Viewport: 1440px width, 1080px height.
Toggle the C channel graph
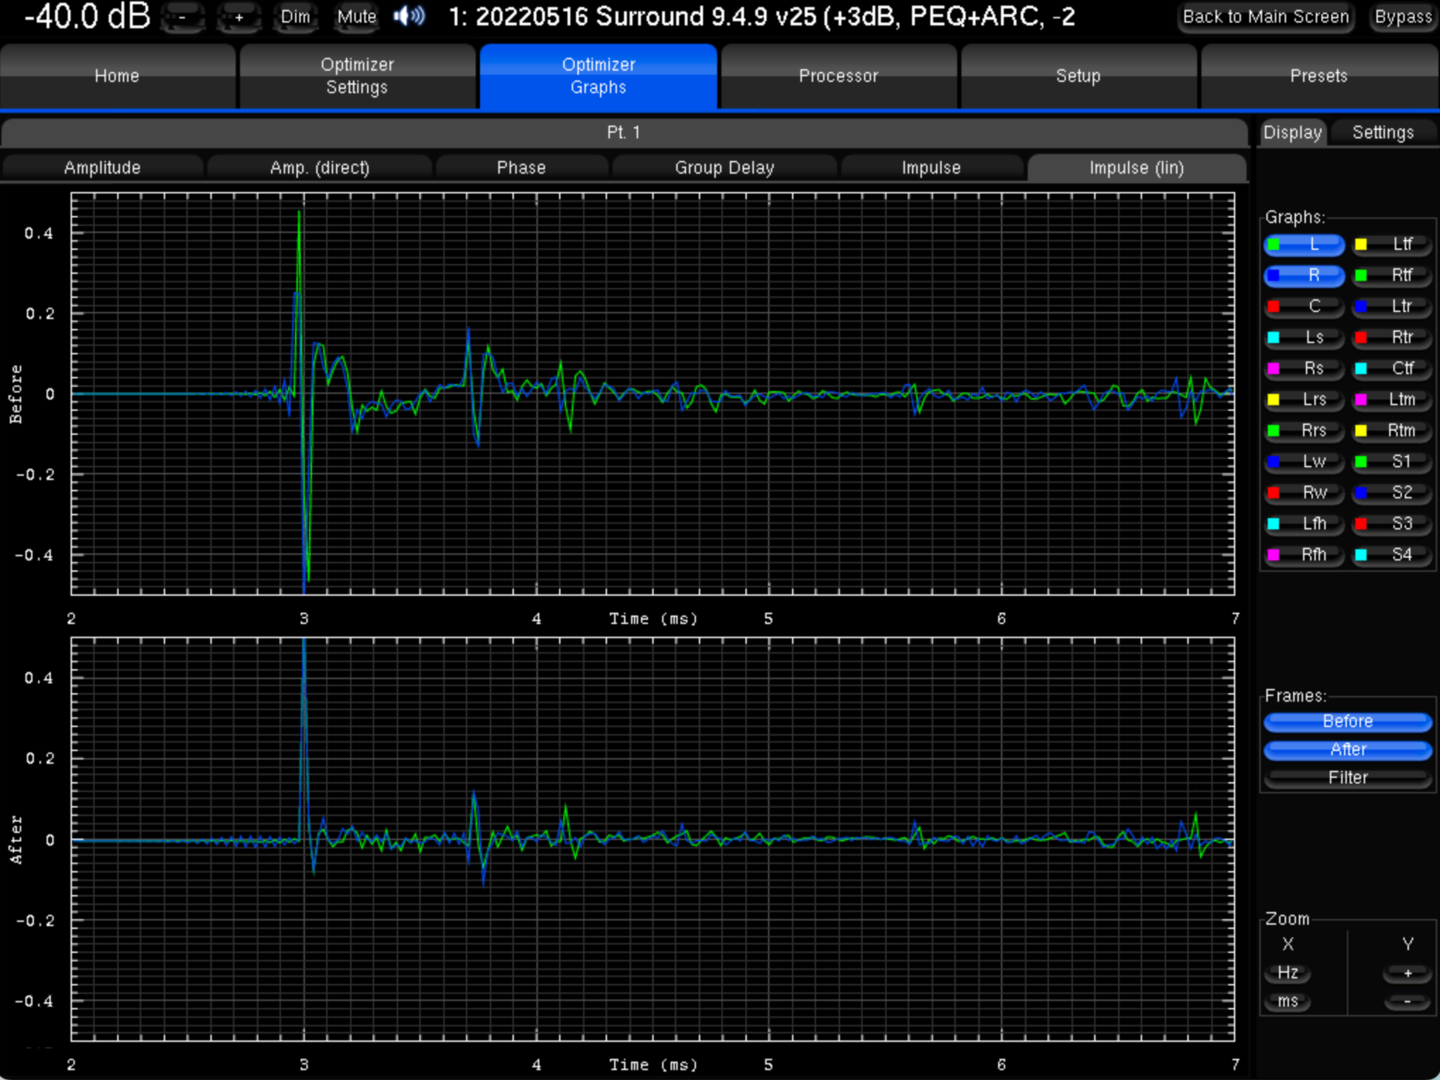coord(1304,307)
